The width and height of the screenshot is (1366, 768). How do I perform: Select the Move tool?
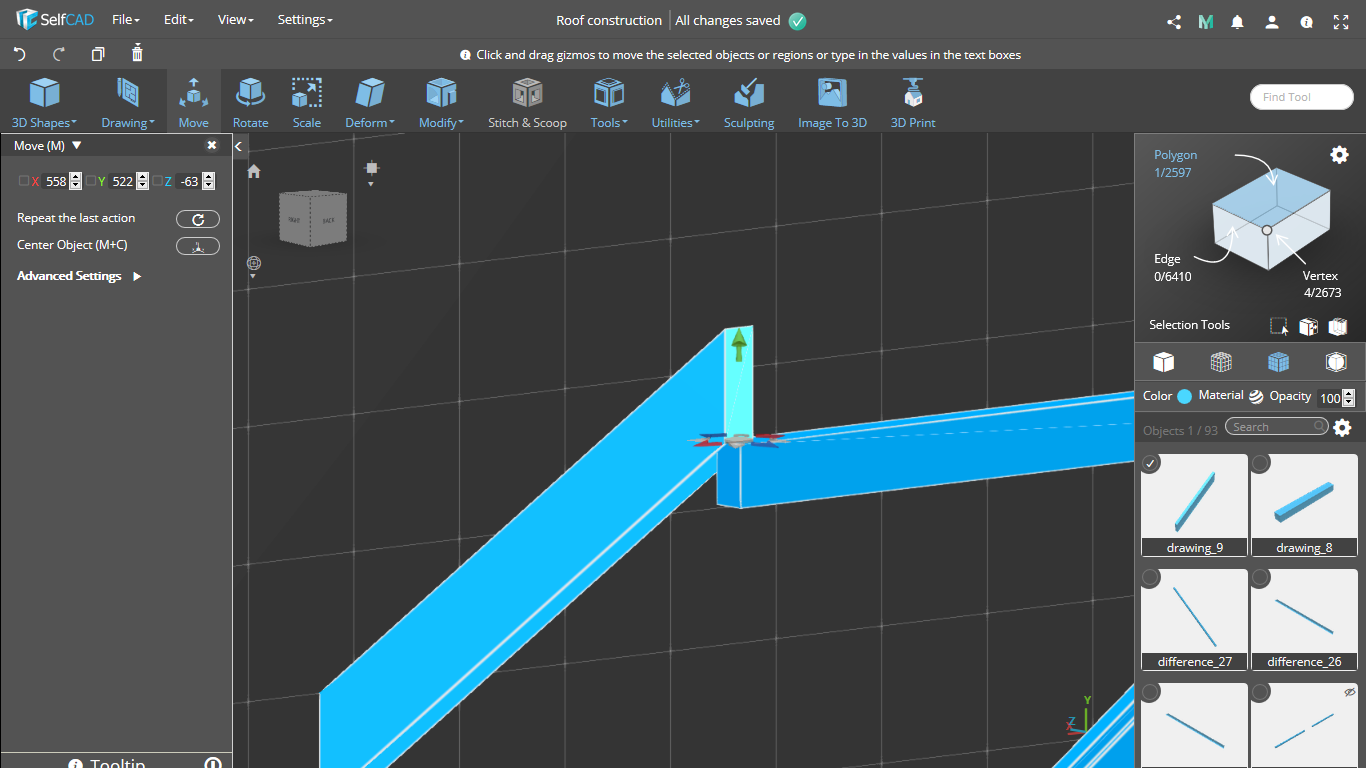point(194,104)
